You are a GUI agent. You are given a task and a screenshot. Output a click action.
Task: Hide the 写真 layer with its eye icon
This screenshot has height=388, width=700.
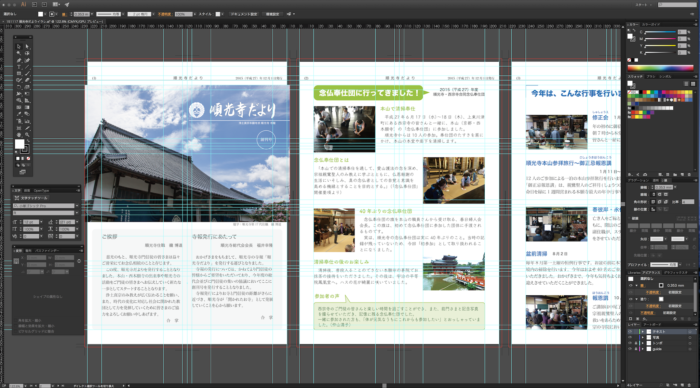click(630, 338)
